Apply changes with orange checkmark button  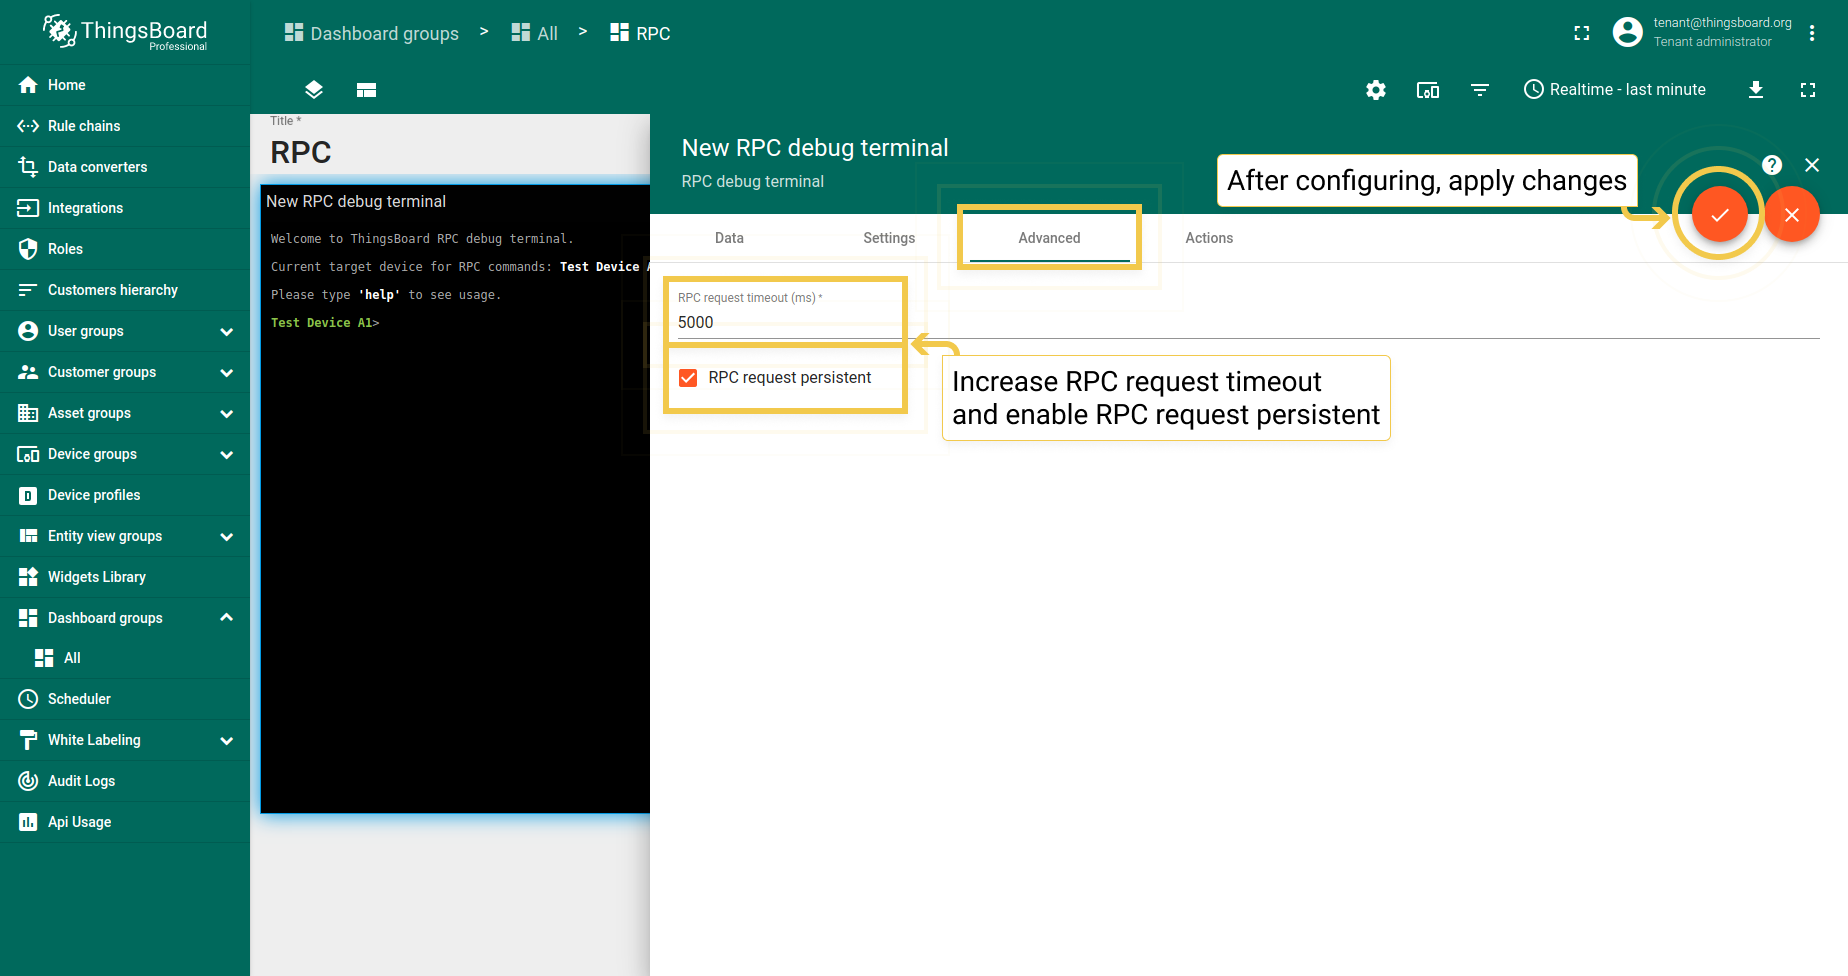tap(1719, 214)
